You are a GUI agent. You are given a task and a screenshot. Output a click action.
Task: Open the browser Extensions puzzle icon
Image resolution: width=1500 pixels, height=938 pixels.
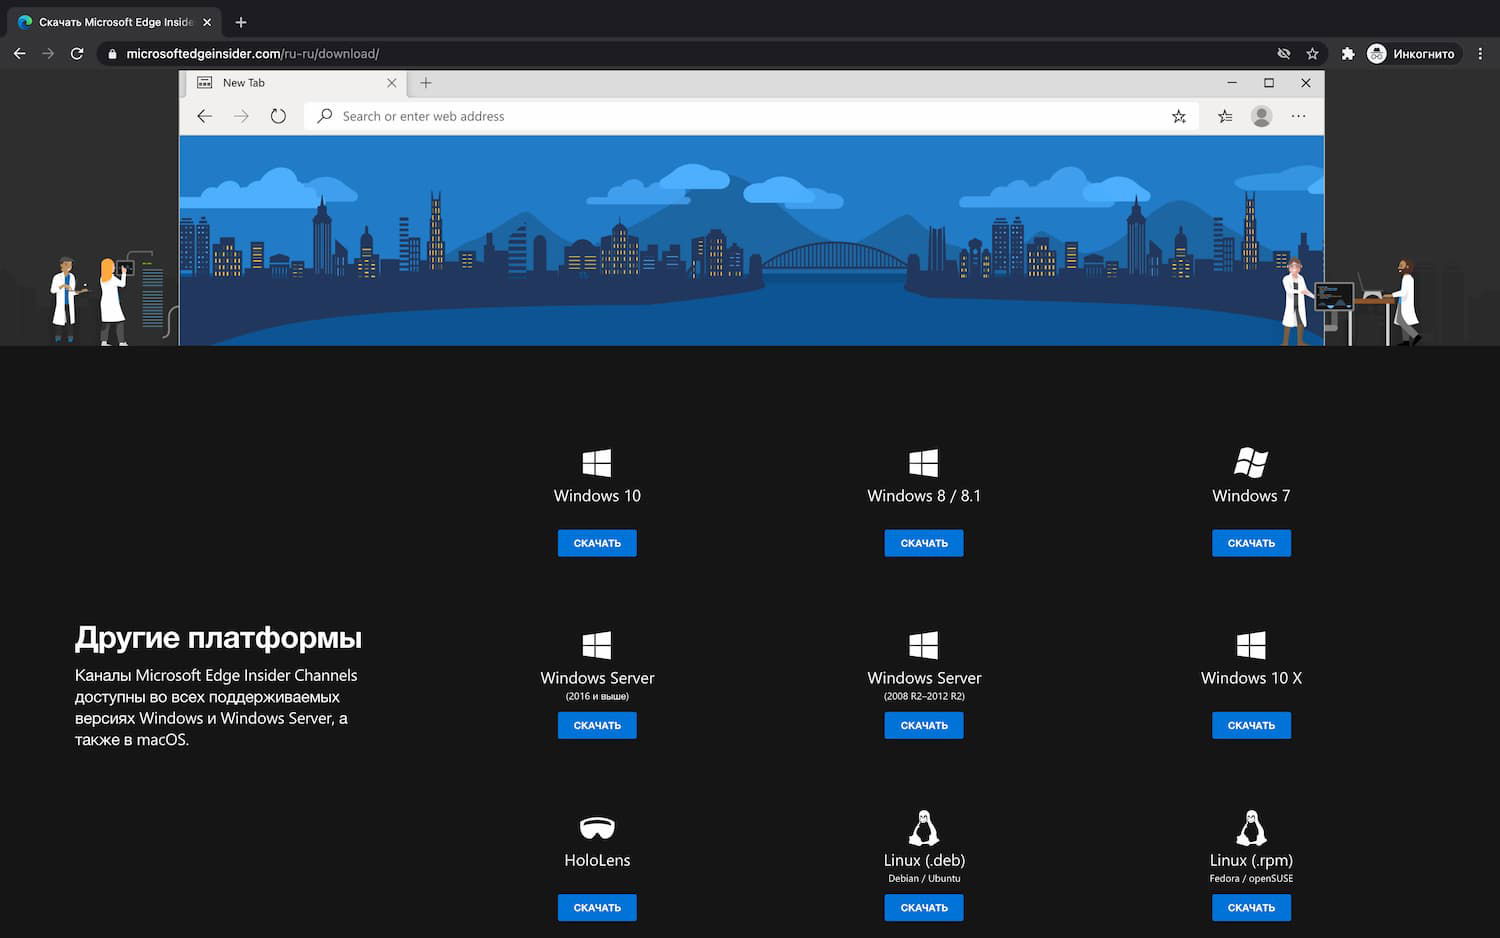click(x=1347, y=53)
